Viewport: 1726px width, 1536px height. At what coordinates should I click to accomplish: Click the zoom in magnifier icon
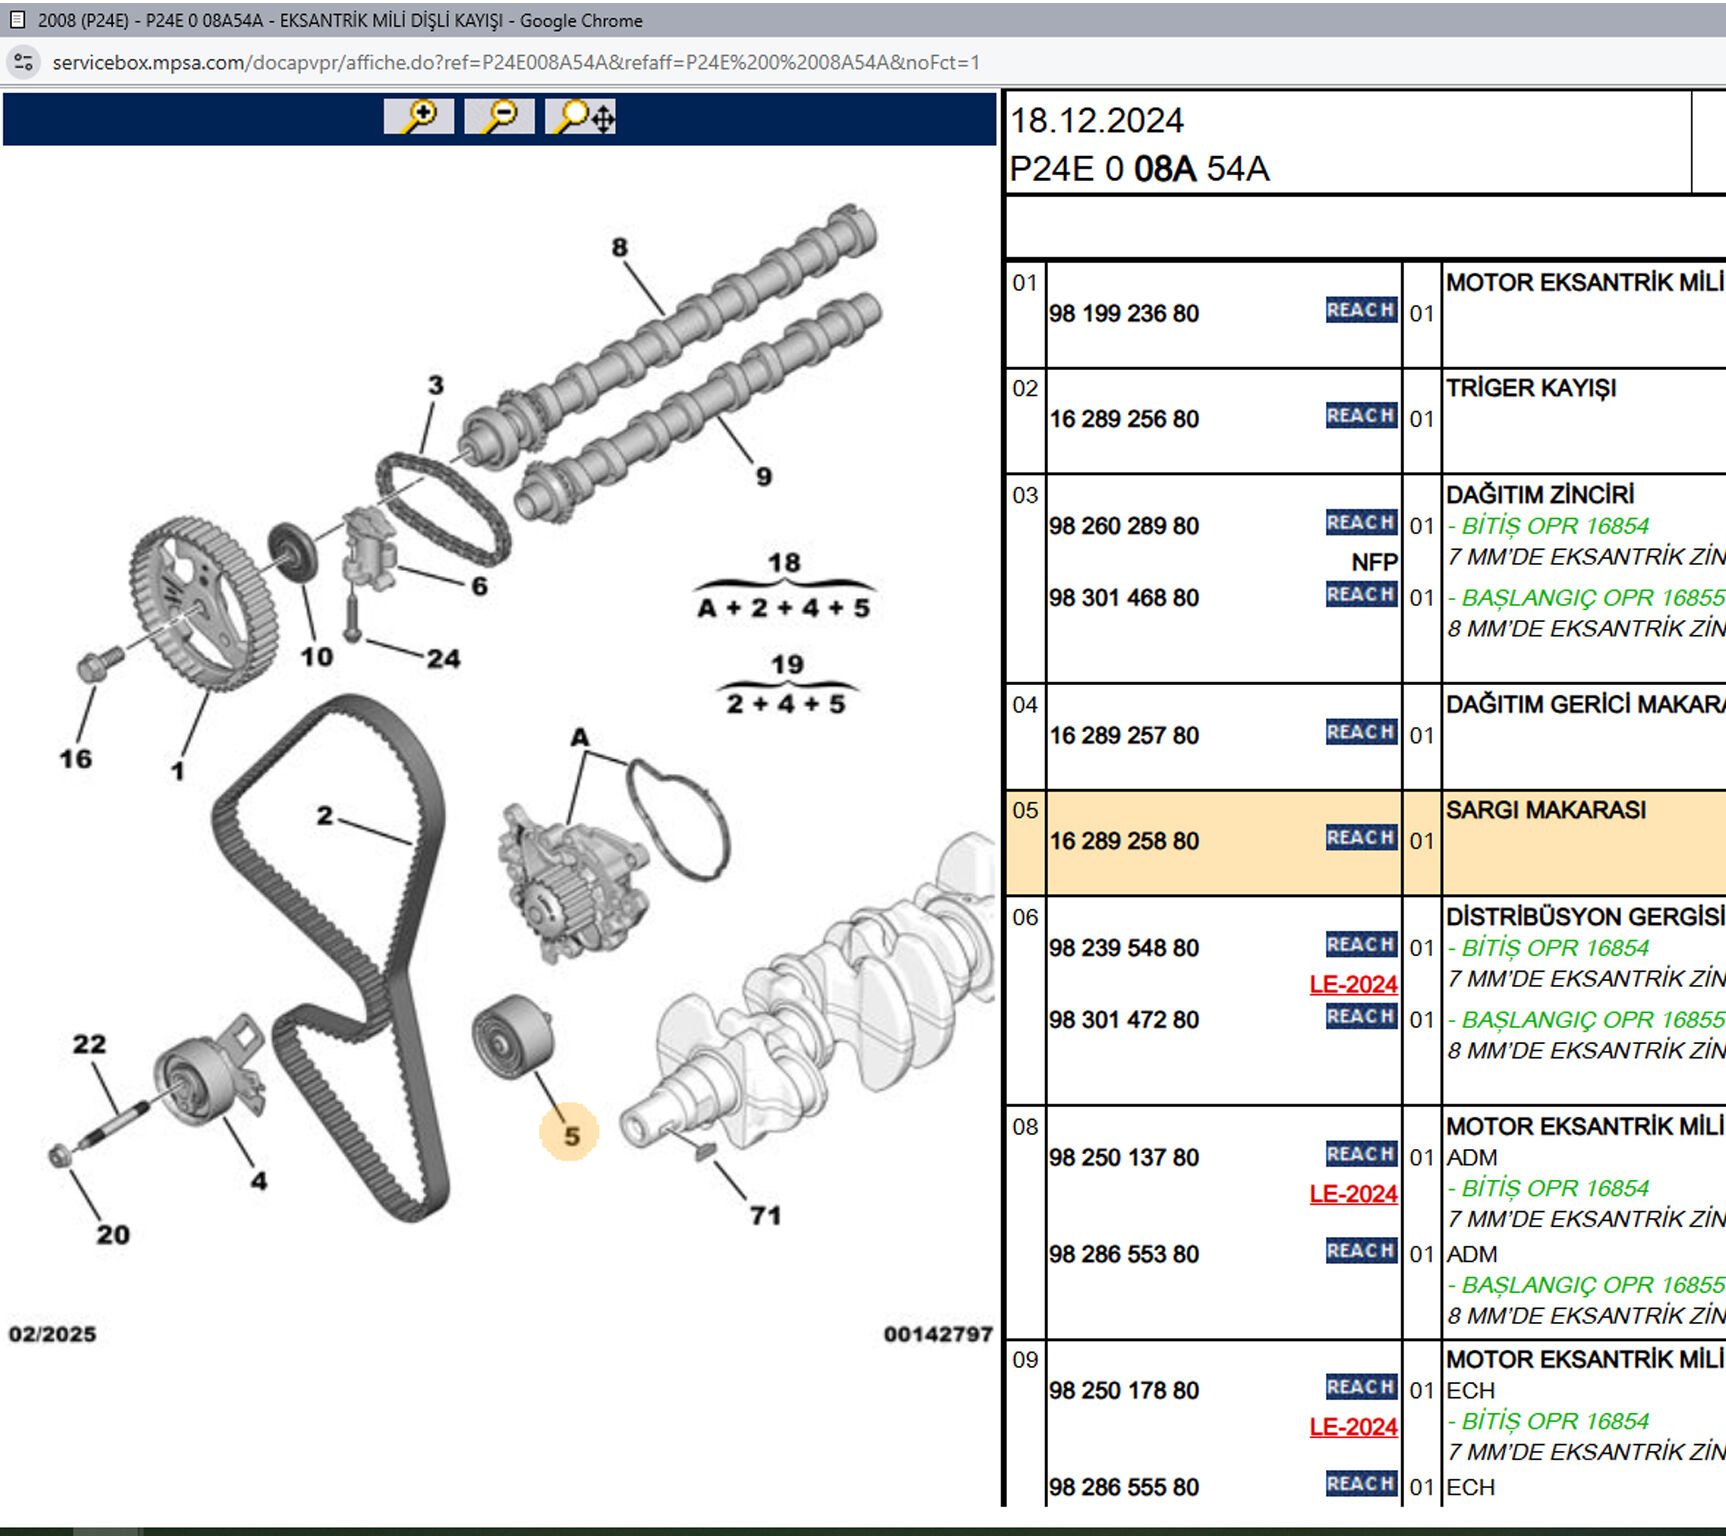click(419, 117)
